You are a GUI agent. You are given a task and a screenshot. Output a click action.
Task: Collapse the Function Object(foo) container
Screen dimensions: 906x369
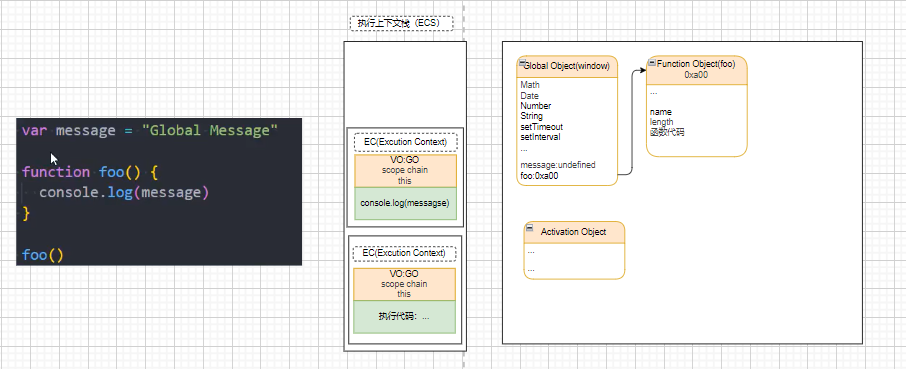tap(652, 62)
